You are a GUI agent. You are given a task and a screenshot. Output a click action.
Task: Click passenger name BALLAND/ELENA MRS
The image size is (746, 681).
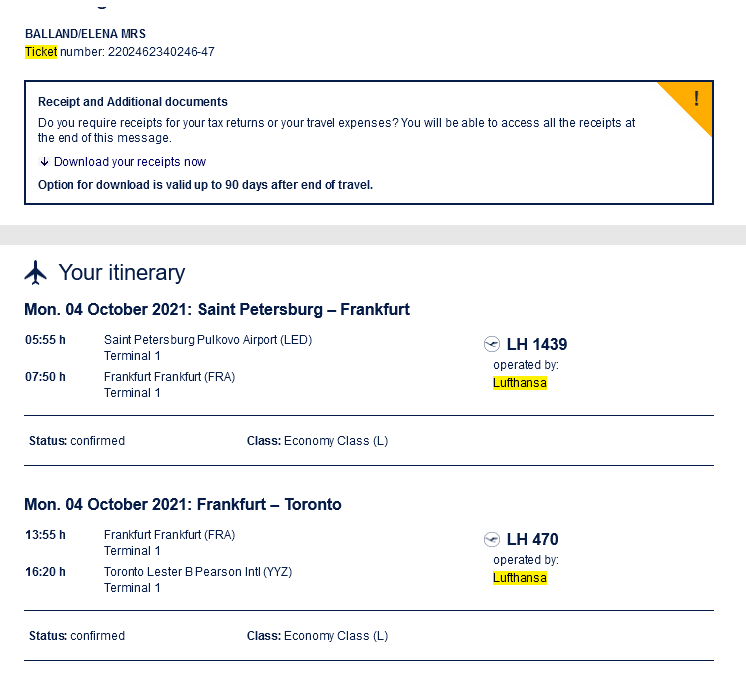[85, 34]
